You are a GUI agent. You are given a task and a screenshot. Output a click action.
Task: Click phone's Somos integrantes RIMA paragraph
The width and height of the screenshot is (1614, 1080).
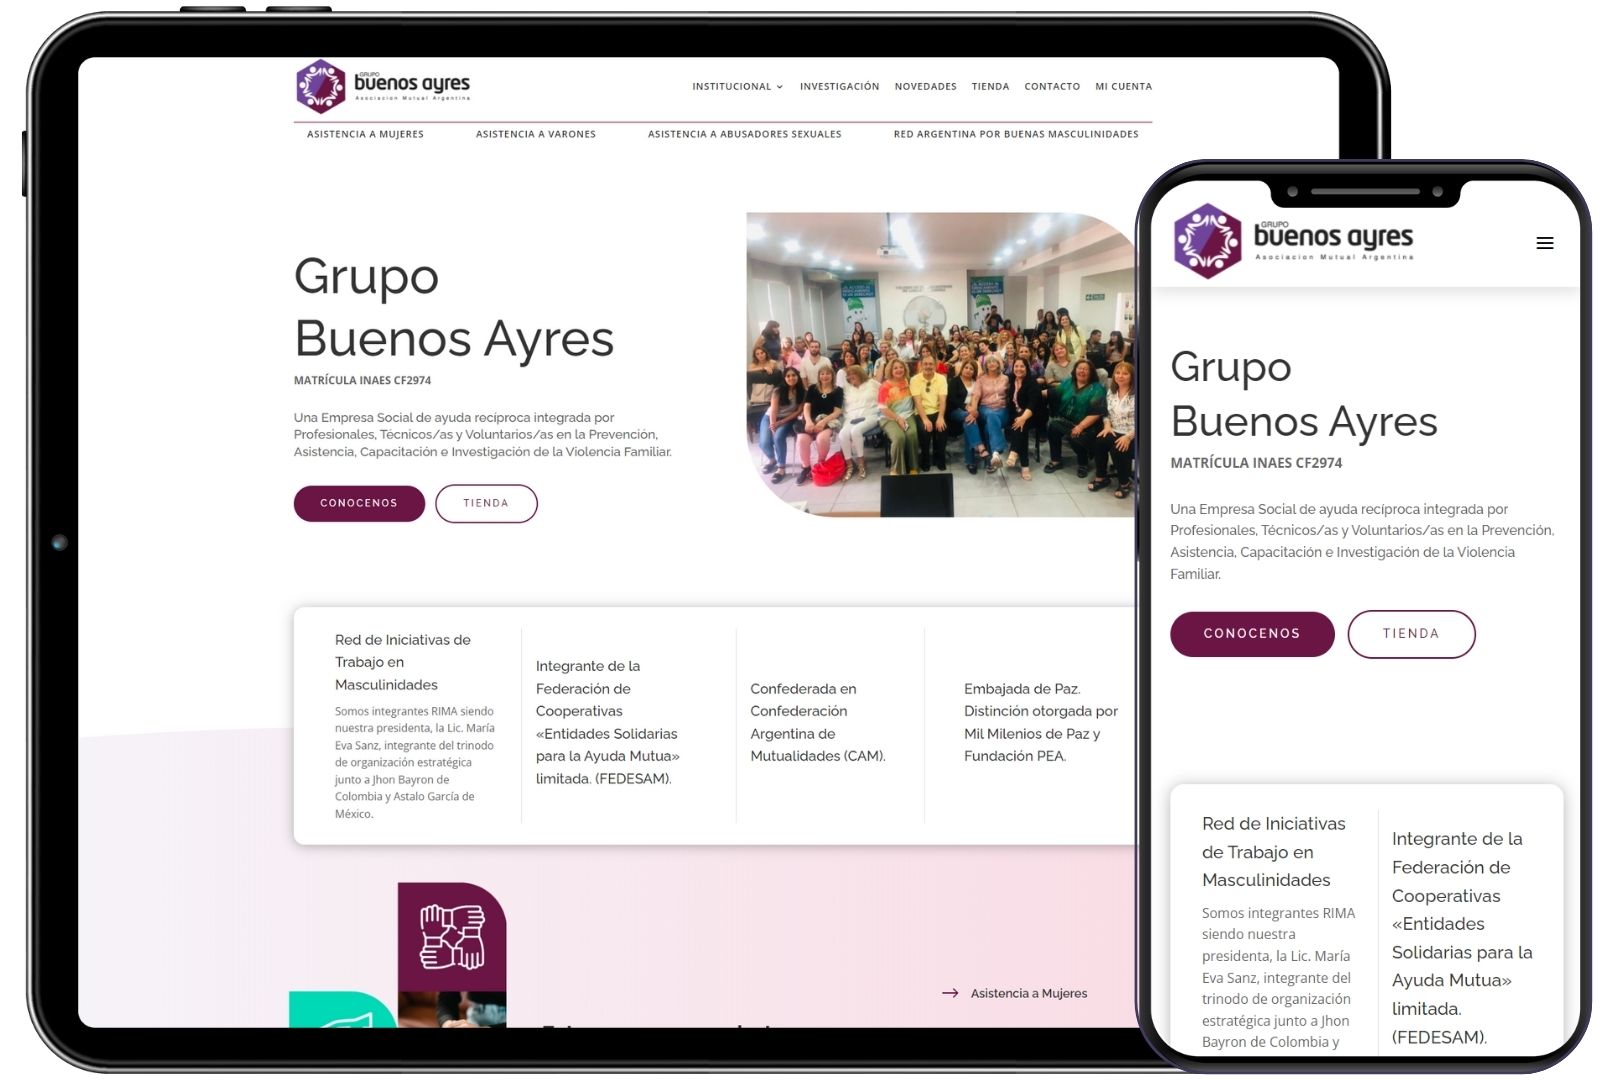click(x=1278, y=977)
